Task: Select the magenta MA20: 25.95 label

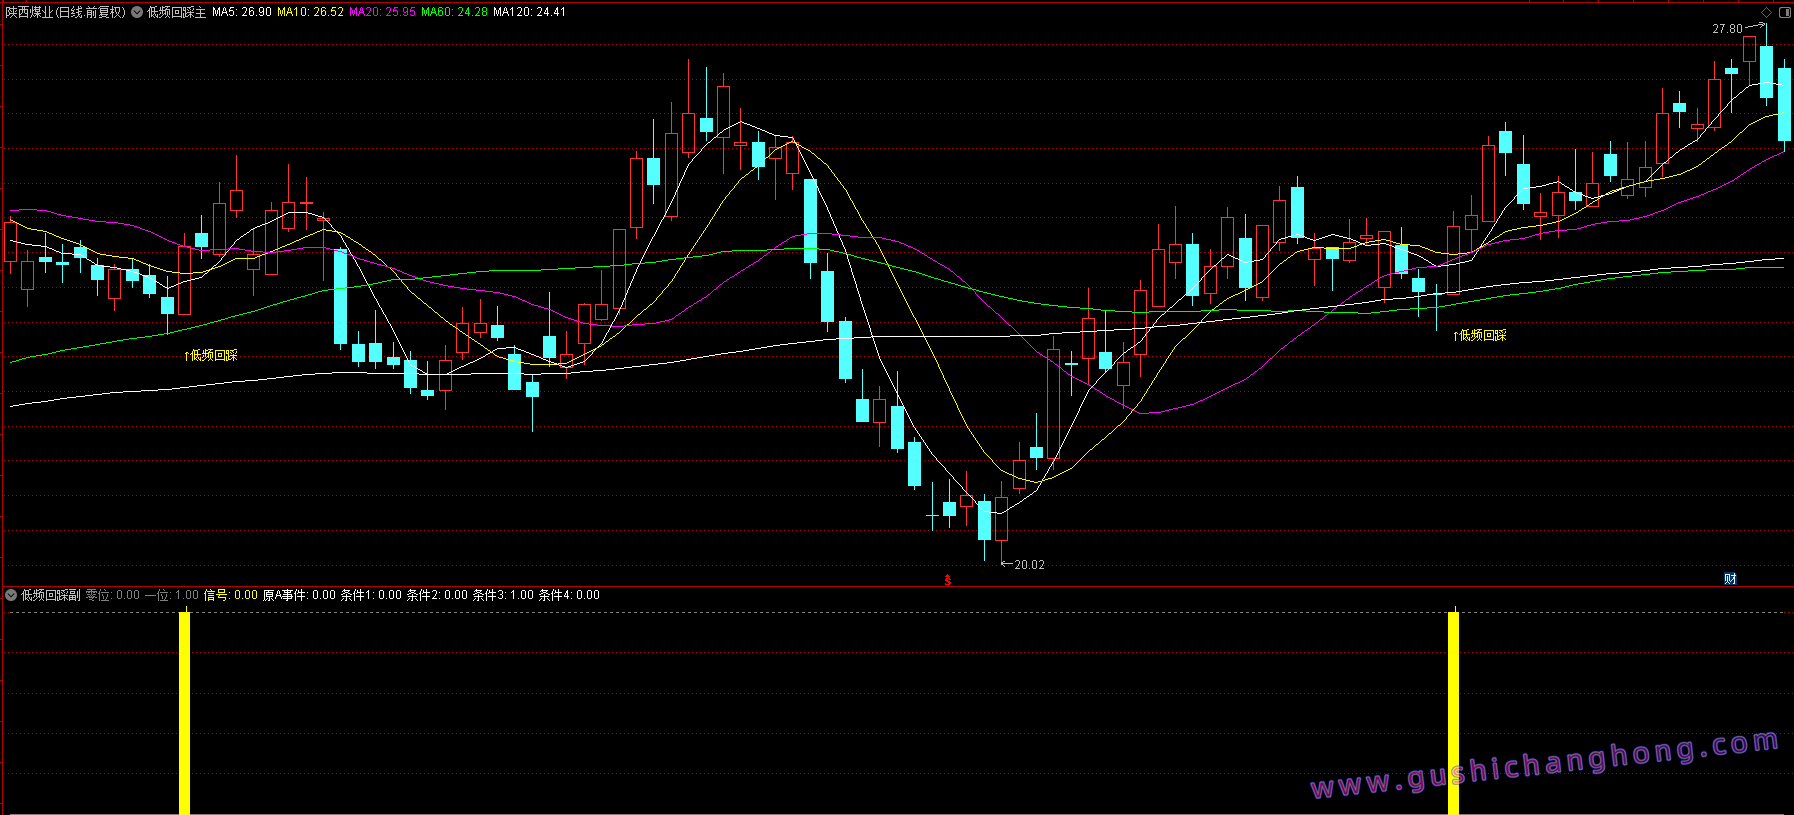Action: [x=382, y=12]
